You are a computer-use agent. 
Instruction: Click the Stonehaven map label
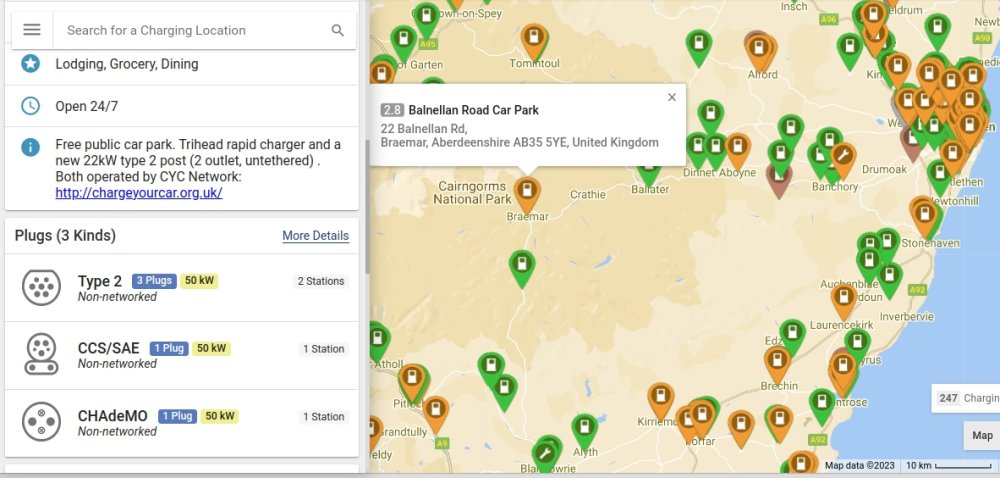click(x=930, y=243)
